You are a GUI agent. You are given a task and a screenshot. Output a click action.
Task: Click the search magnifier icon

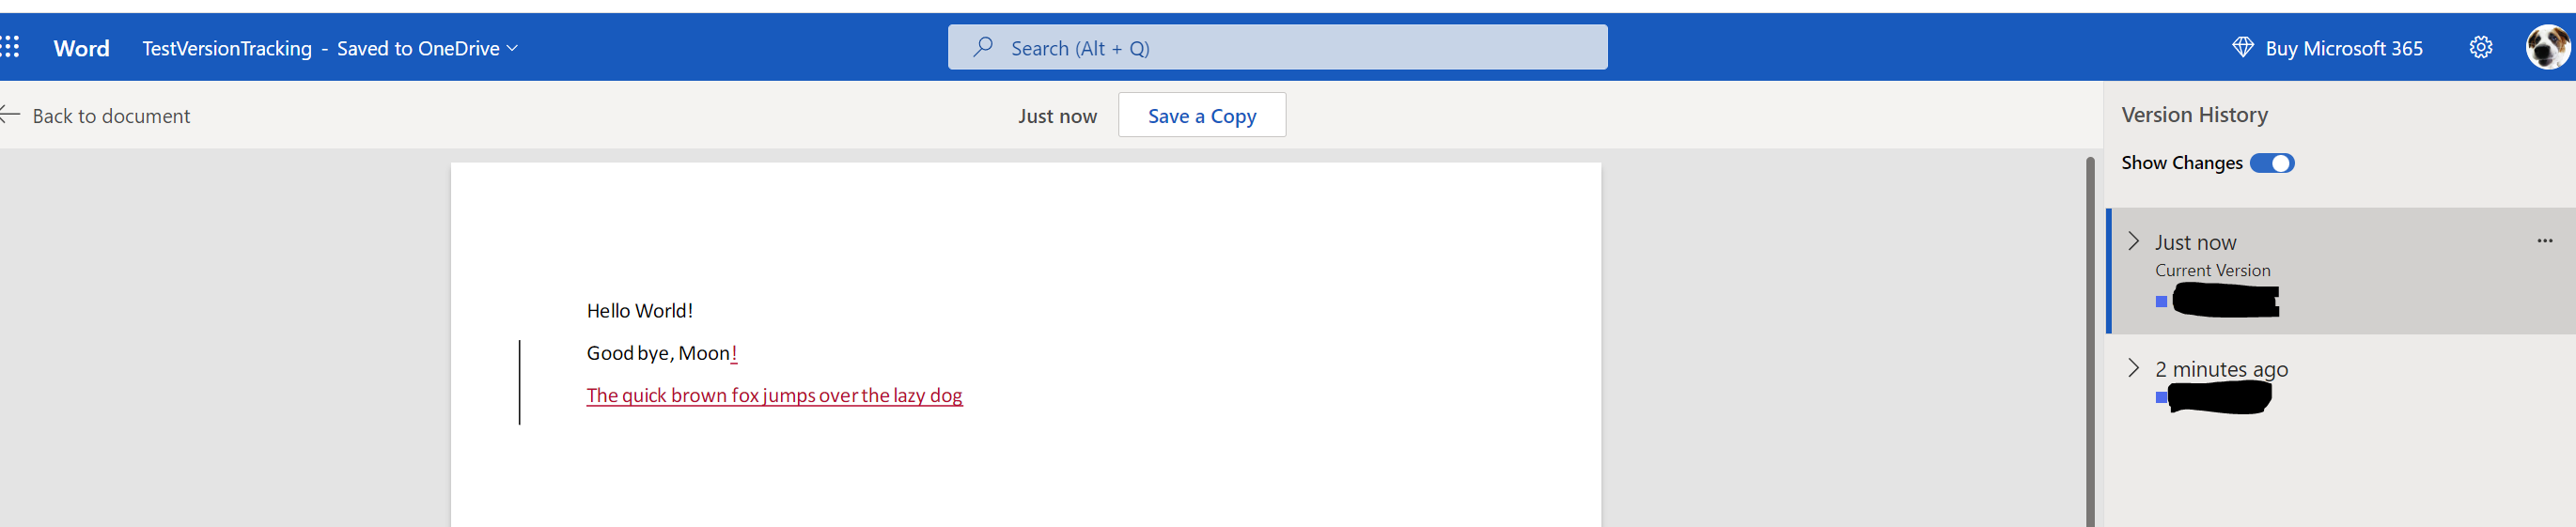pyautogui.click(x=983, y=47)
